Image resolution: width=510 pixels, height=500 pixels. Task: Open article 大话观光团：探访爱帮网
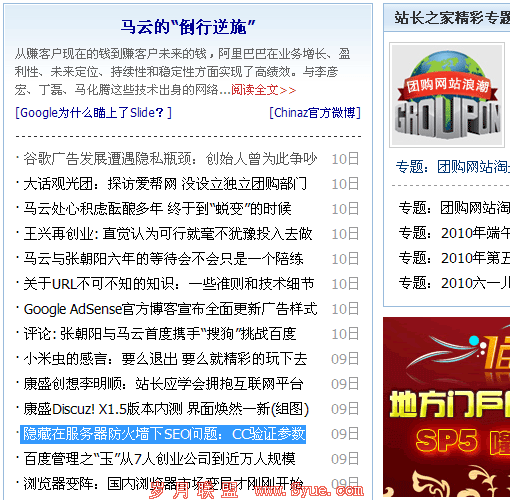click(165, 184)
